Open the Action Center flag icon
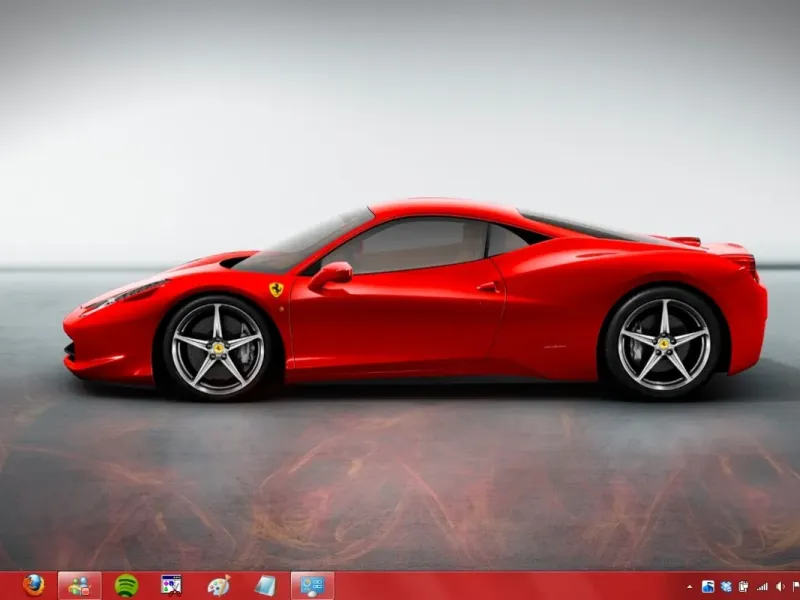 794,586
